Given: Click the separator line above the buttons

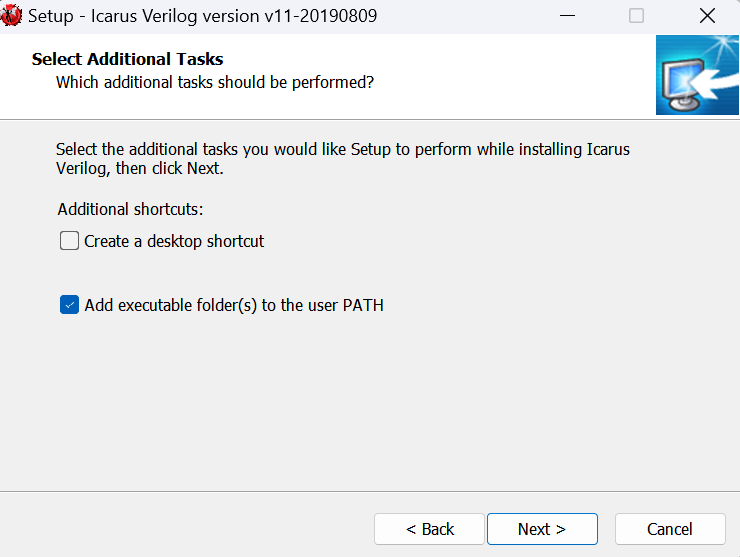Looking at the screenshot, I should tap(370, 491).
